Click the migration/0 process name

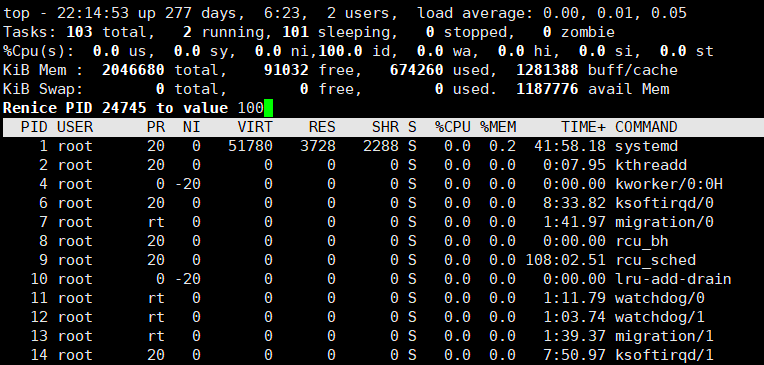(x=664, y=222)
